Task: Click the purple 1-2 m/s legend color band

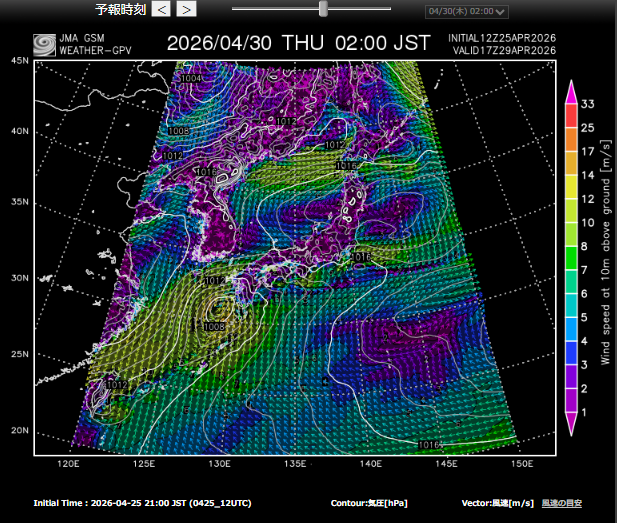Action: point(571,400)
